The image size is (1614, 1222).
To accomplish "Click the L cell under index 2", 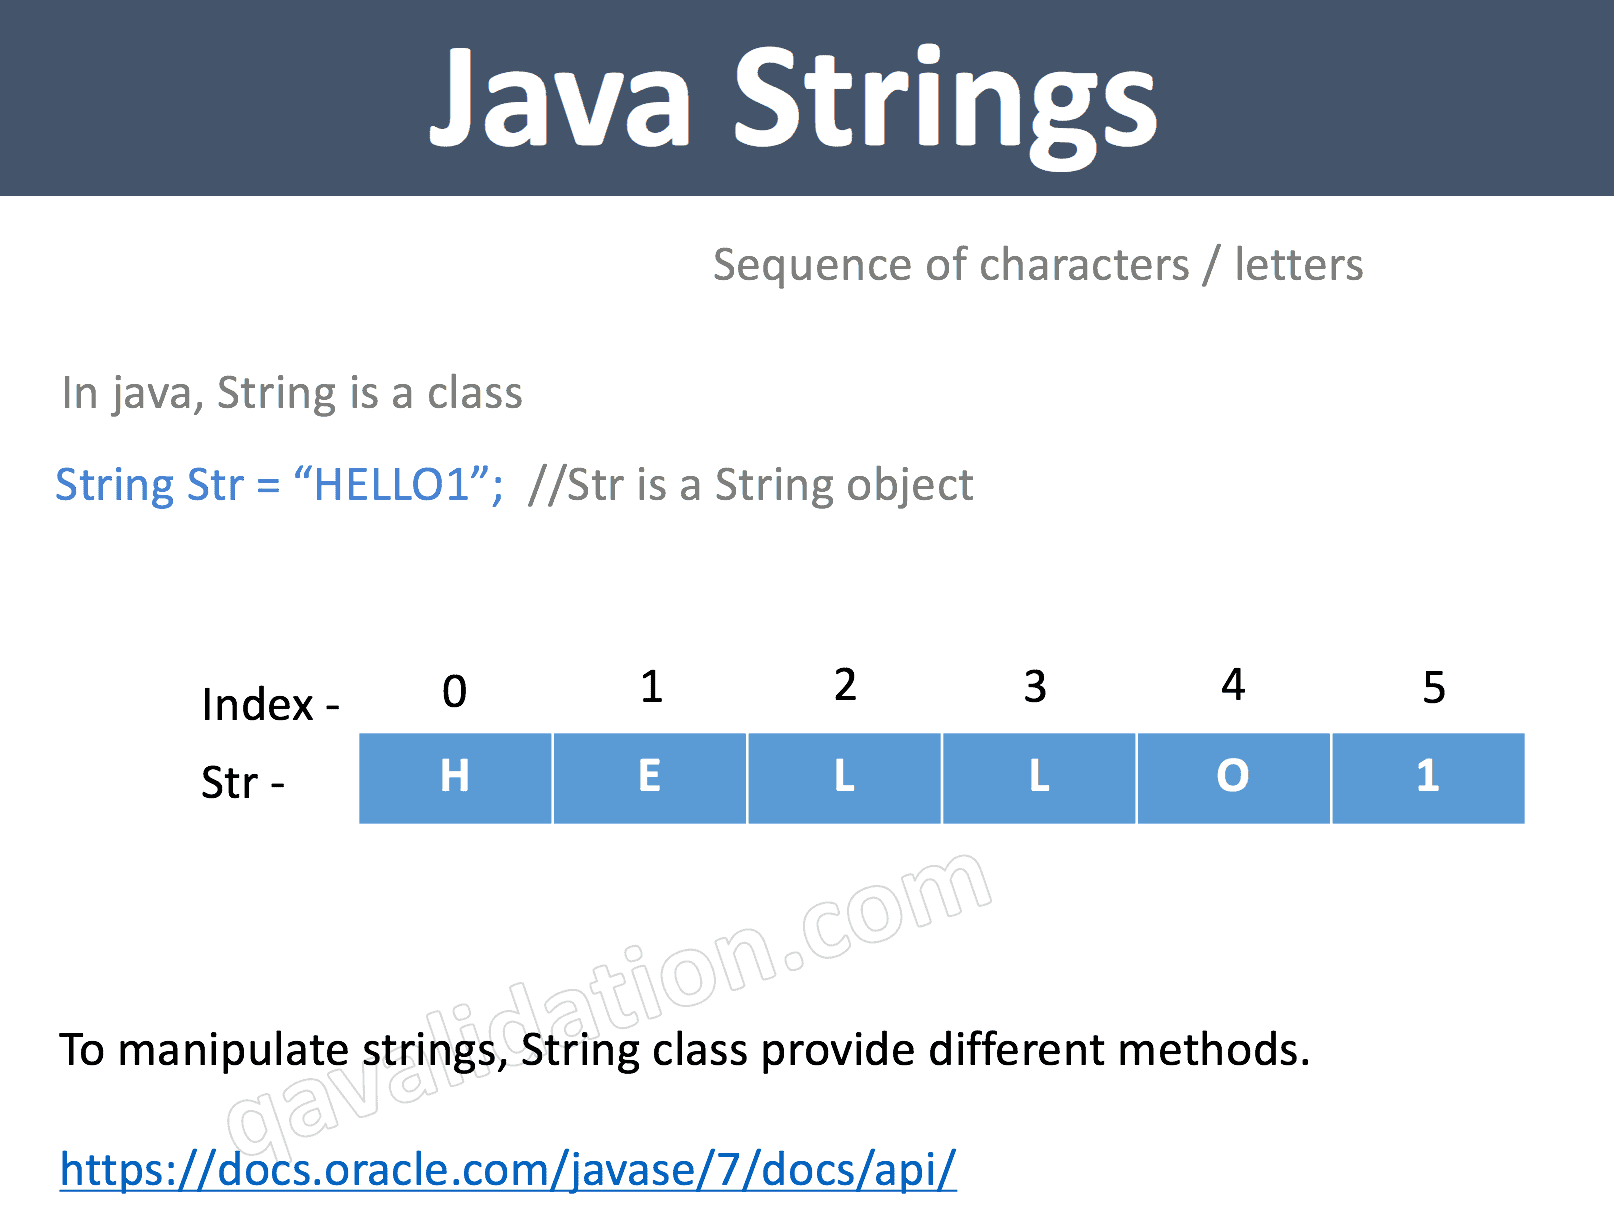I will click(844, 777).
